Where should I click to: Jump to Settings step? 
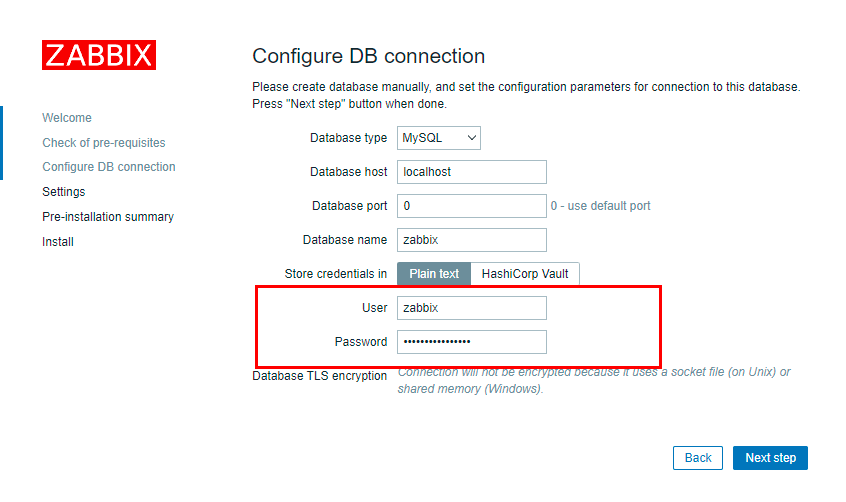tap(64, 192)
